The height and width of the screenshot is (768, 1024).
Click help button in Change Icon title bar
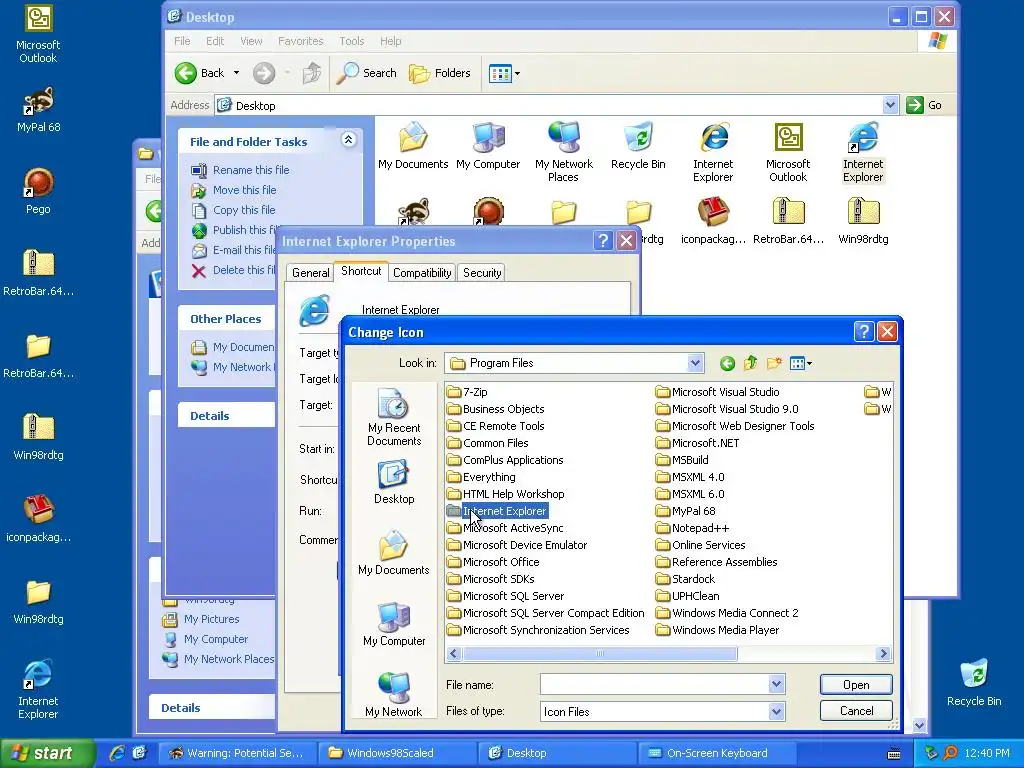863,332
